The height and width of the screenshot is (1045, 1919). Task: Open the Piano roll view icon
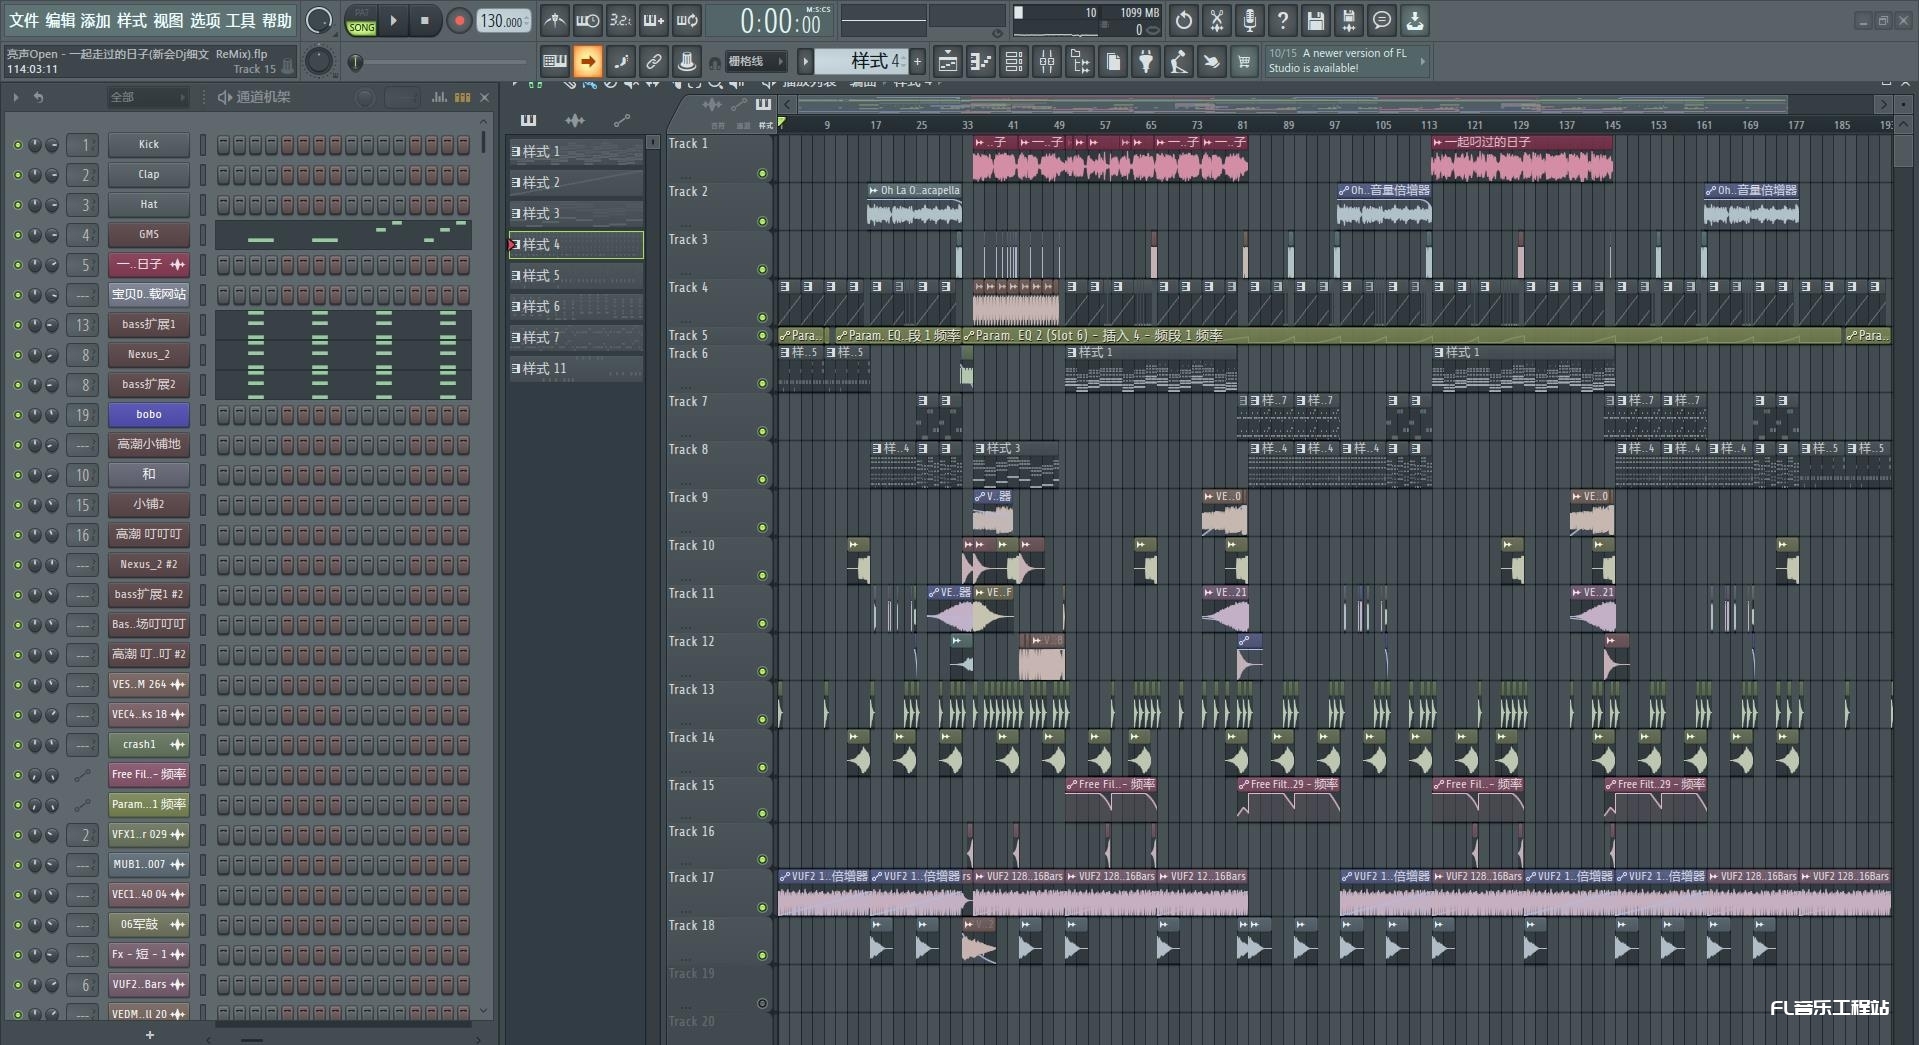(980, 62)
